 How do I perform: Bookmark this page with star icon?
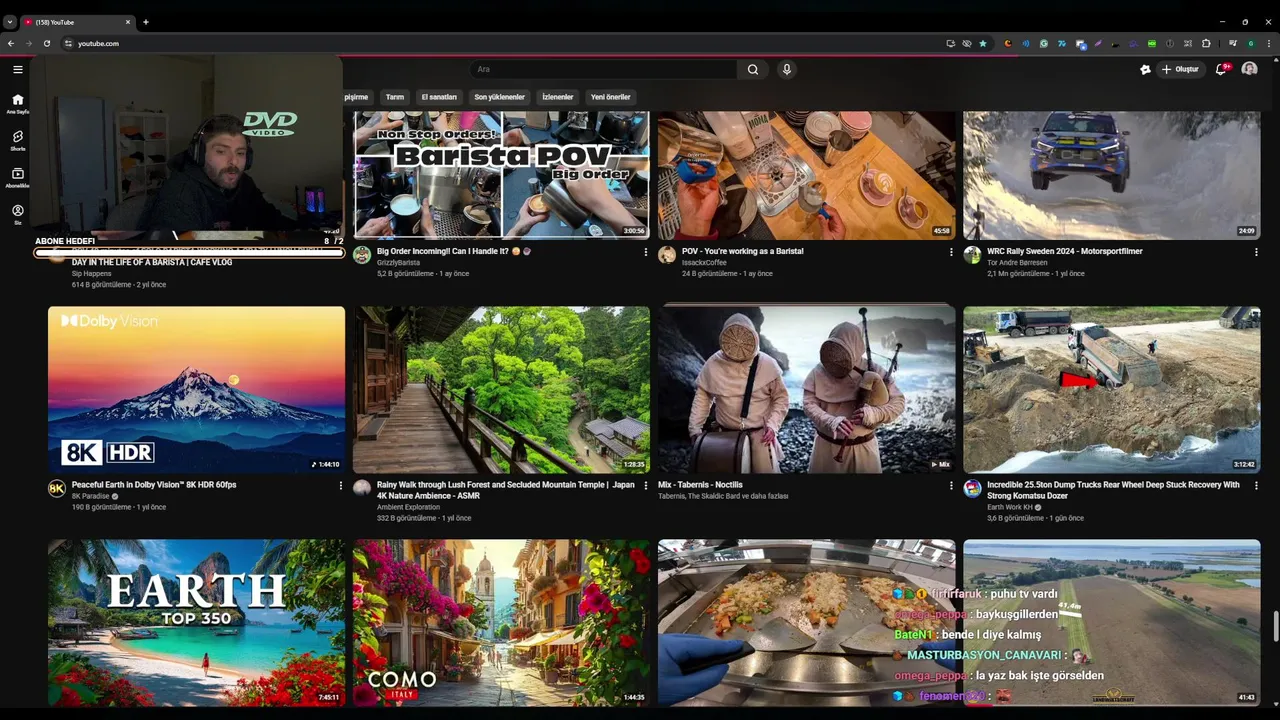tap(983, 43)
